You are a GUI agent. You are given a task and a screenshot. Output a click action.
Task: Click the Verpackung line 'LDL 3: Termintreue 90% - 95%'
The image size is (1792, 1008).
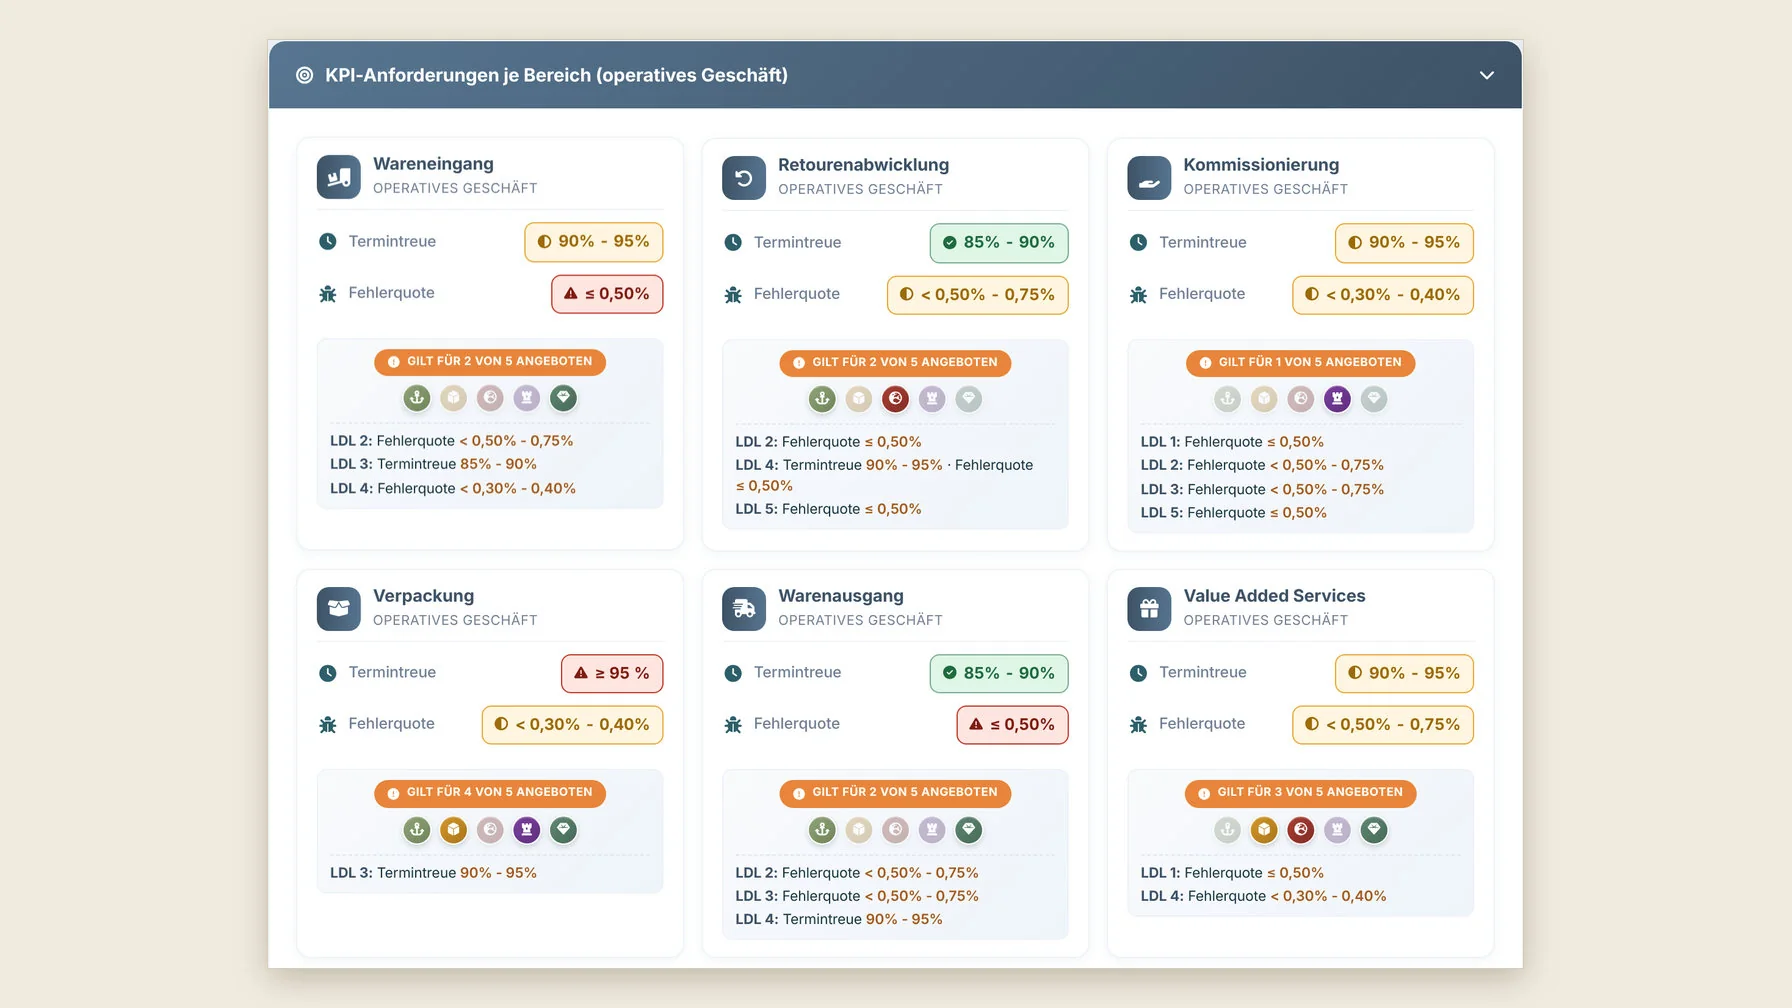pyautogui.click(x=433, y=873)
